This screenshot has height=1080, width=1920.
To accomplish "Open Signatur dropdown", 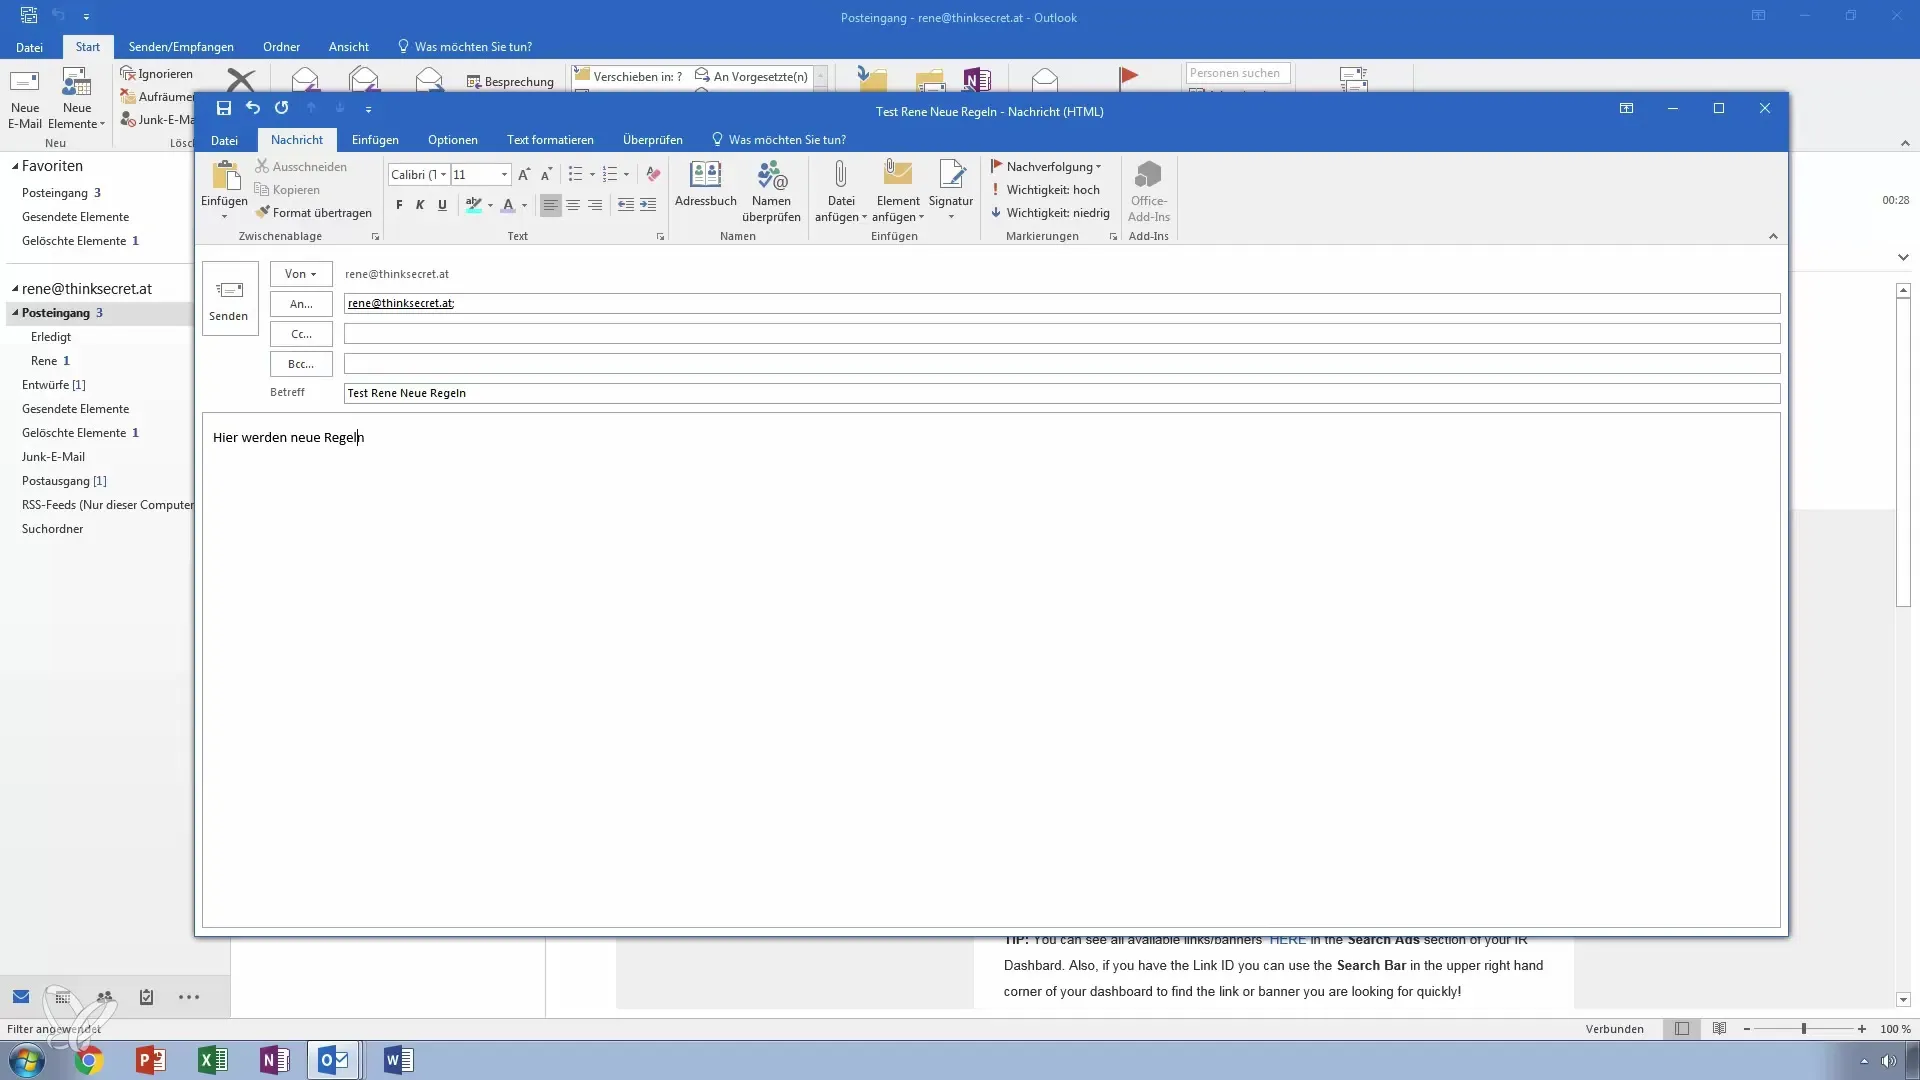I will click(951, 190).
